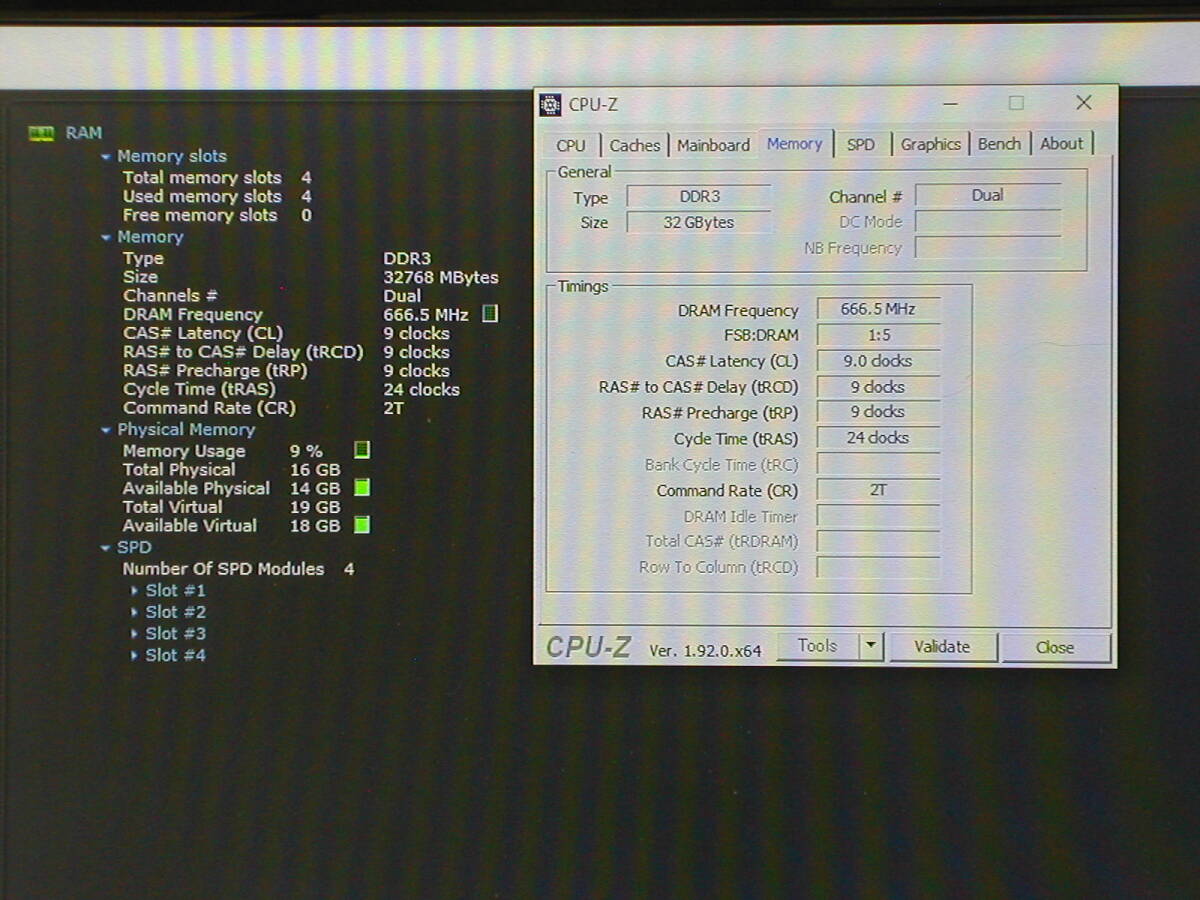Viewport: 1200px width, 900px height.
Task: Open the About tab
Action: point(1062,144)
